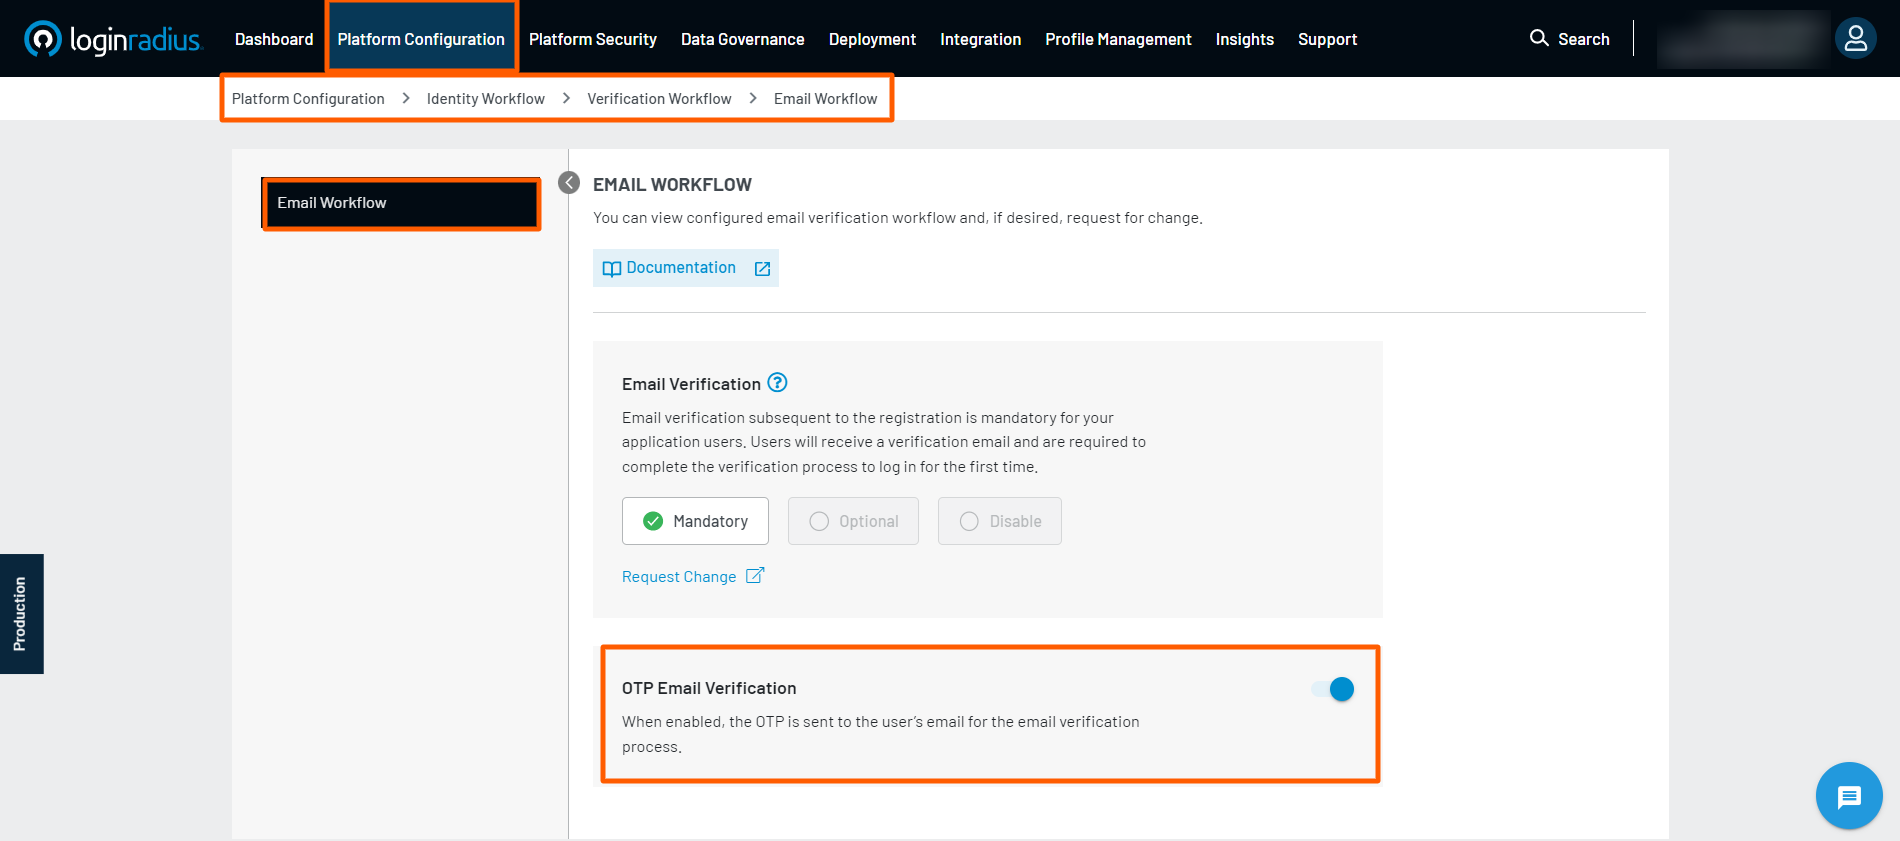This screenshot has height=841, width=1900.
Task: Select the Disable verification option
Action: pyautogui.click(x=1000, y=521)
